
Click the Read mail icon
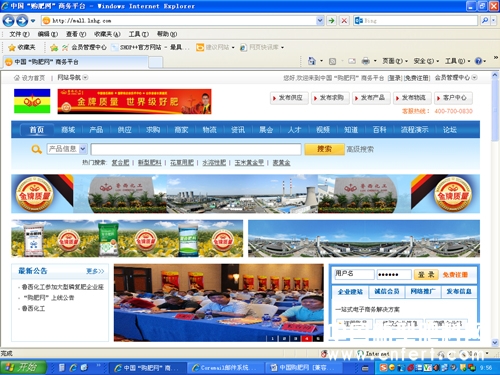tap(352, 61)
